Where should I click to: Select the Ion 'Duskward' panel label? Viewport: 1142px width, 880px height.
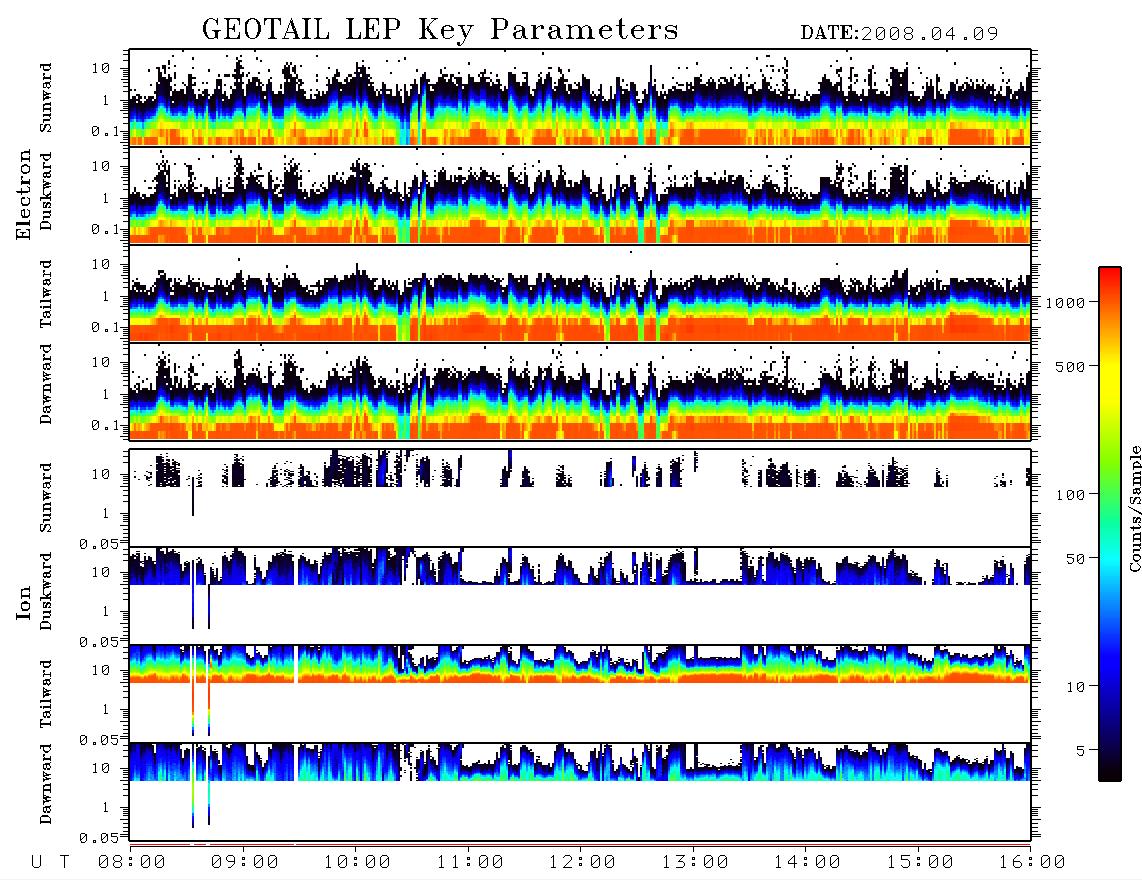click(x=45, y=591)
